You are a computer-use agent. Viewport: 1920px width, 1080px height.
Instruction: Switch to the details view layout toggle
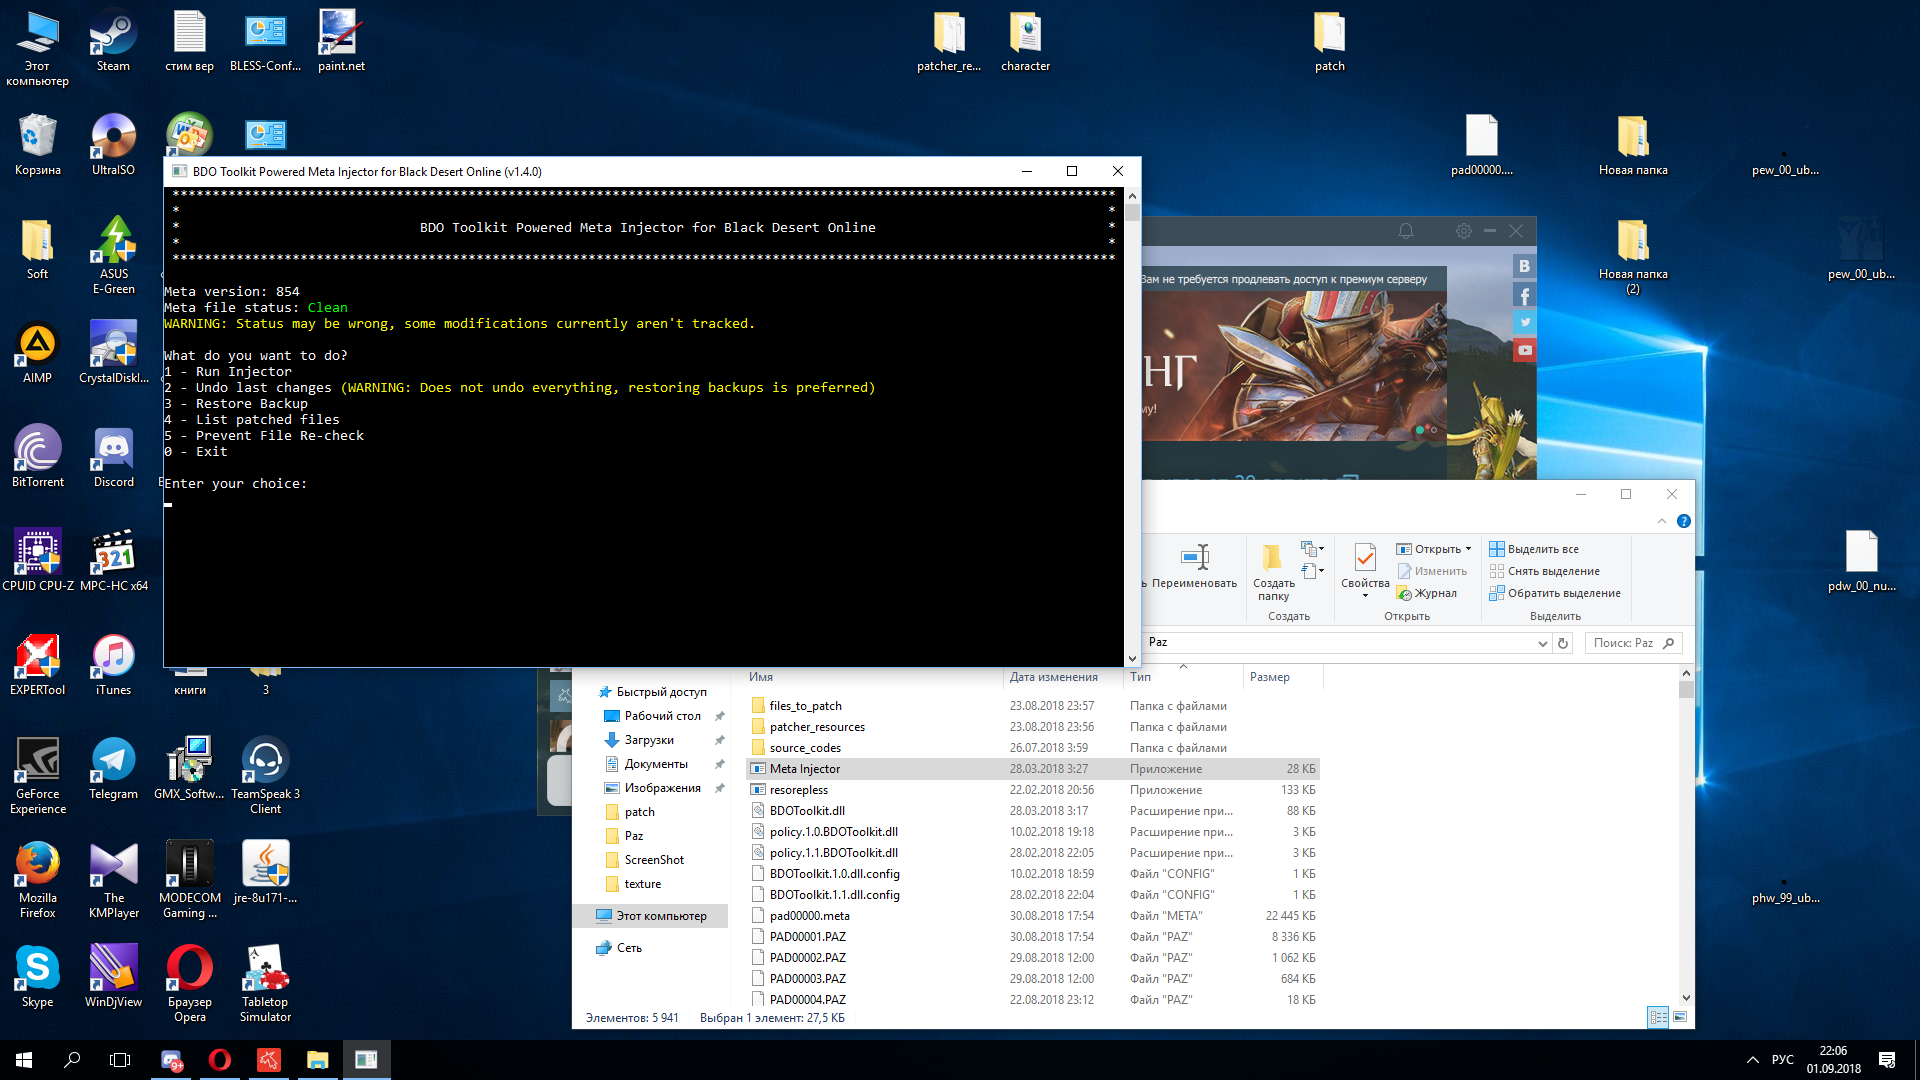tap(1658, 1017)
